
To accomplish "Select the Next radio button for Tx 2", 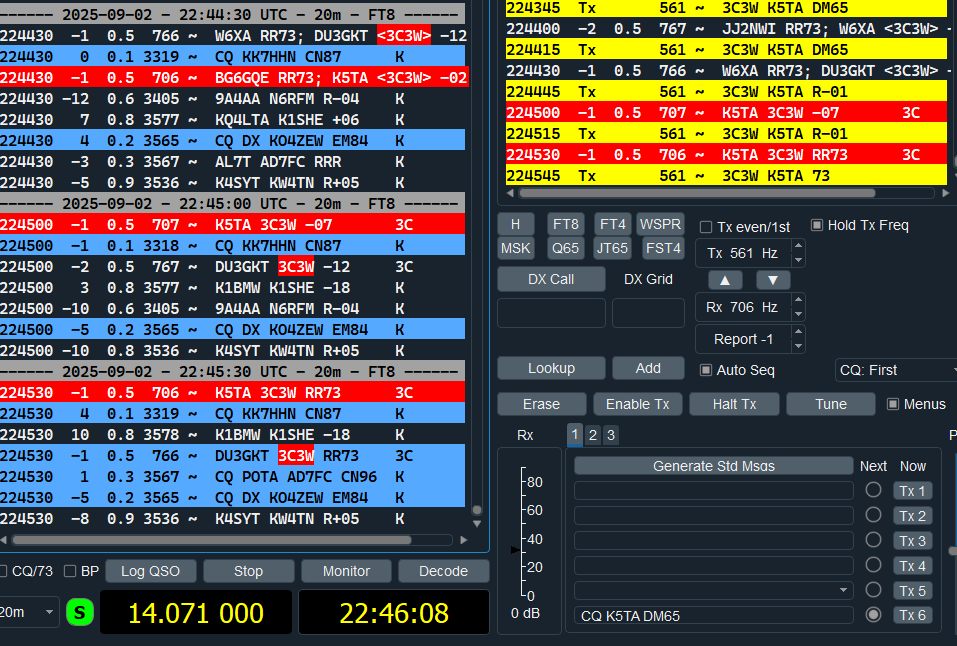I will pyautogui.click(x=873, y=515).
